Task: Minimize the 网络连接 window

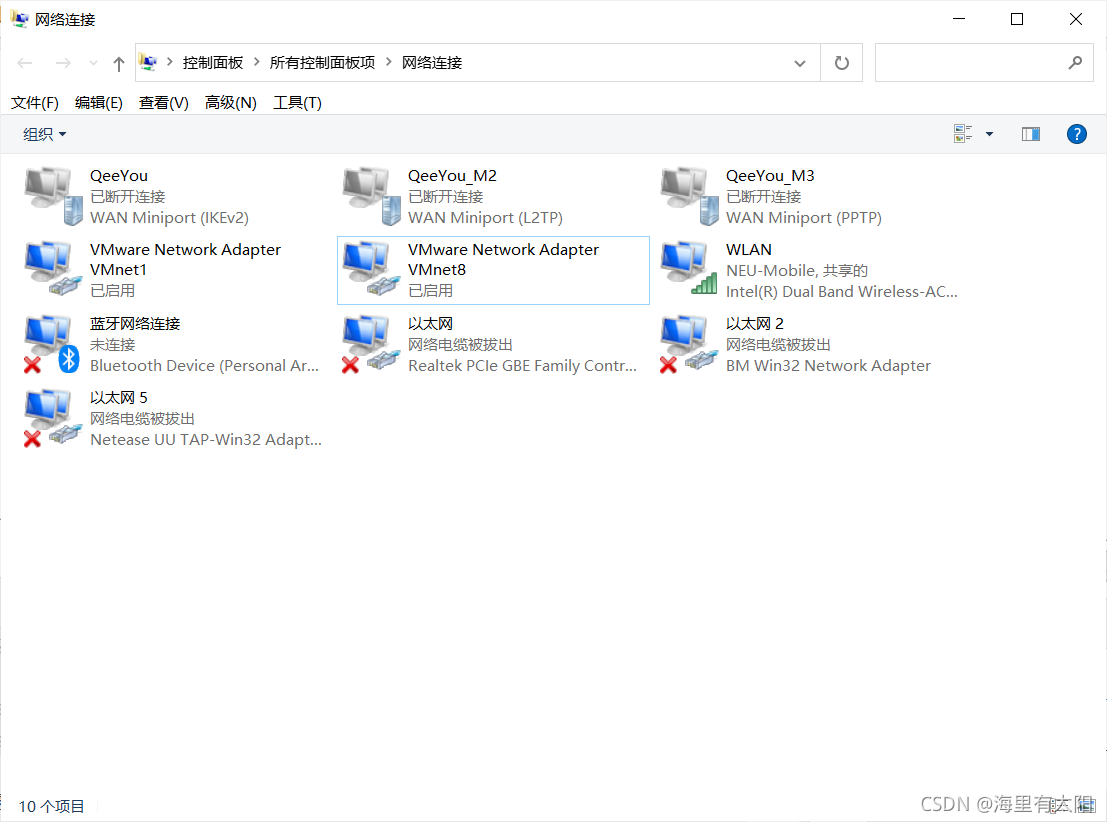Action: [x=959, y=19]
